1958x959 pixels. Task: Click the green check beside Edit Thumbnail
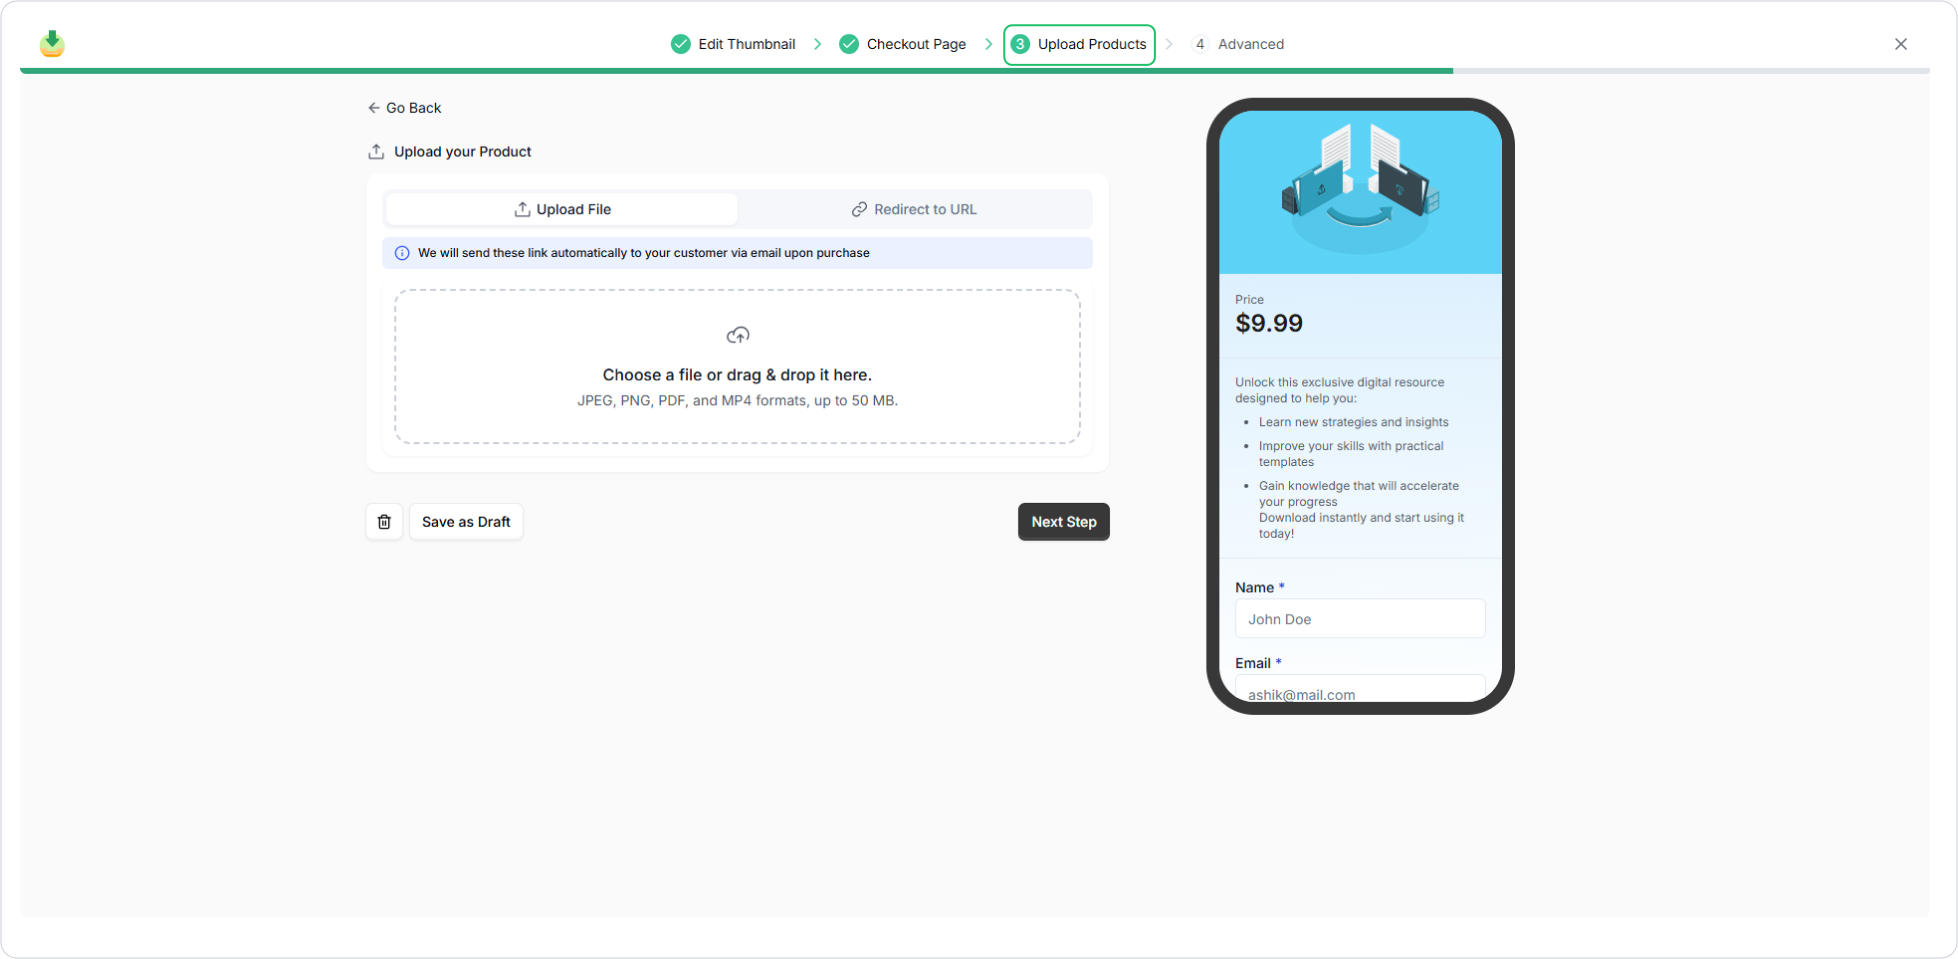[681, 44]
